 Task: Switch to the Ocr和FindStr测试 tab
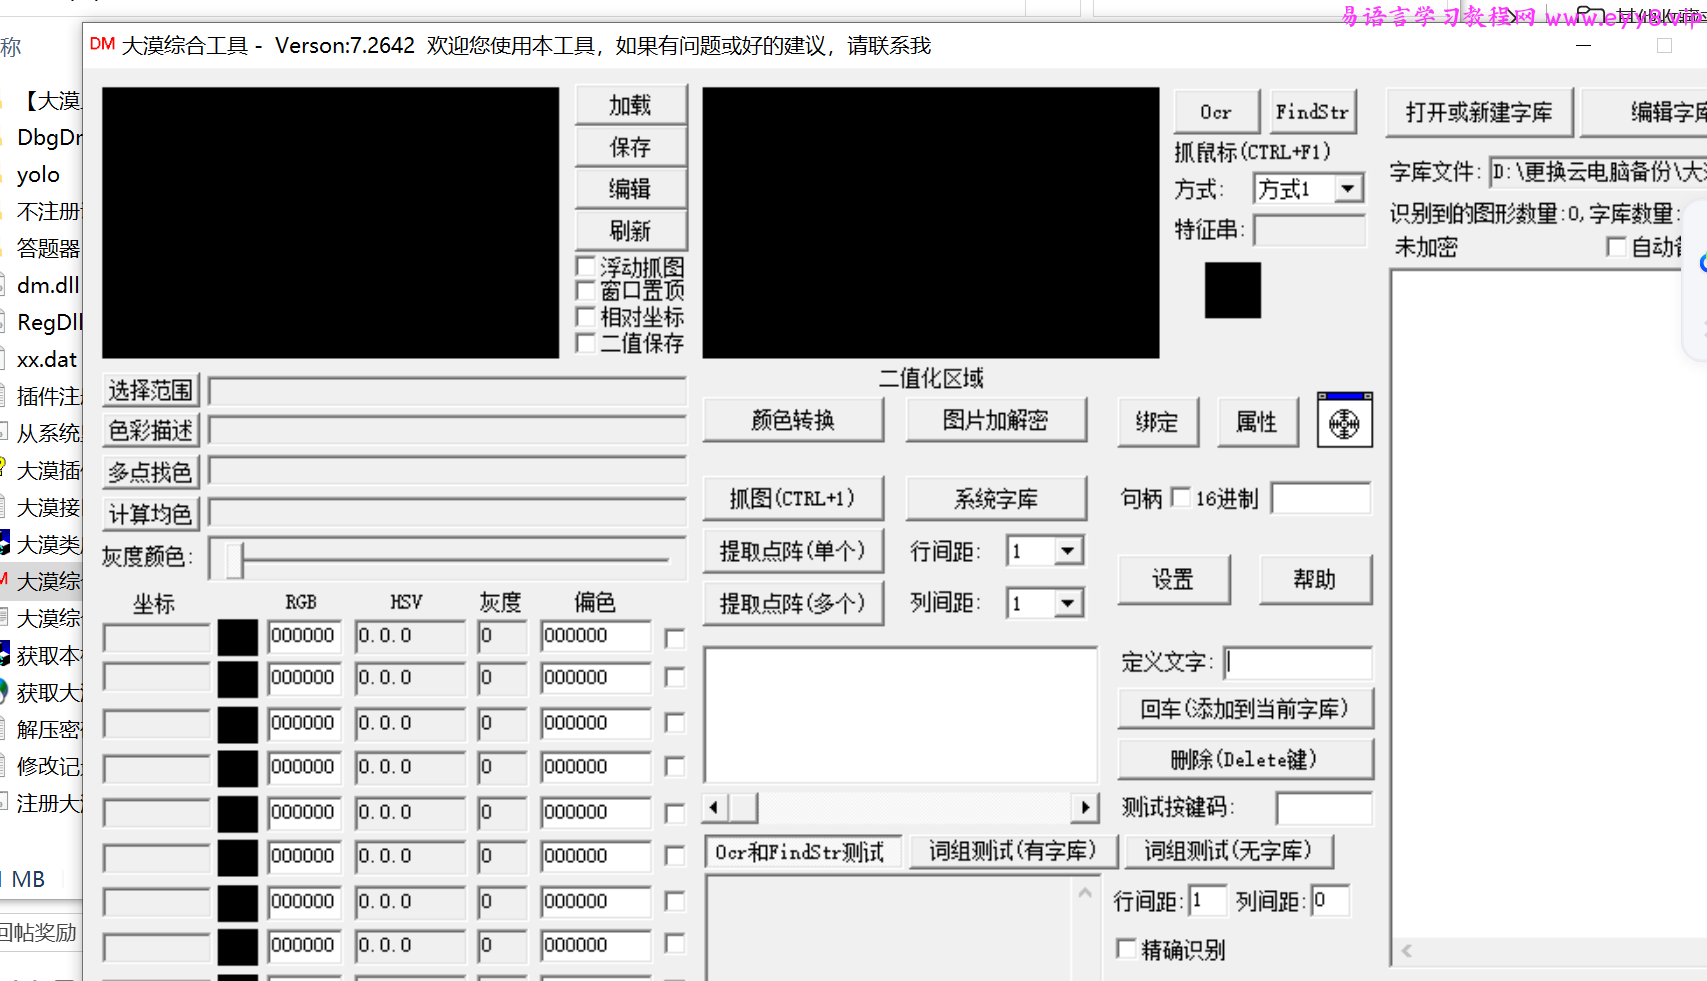point(802,852)
